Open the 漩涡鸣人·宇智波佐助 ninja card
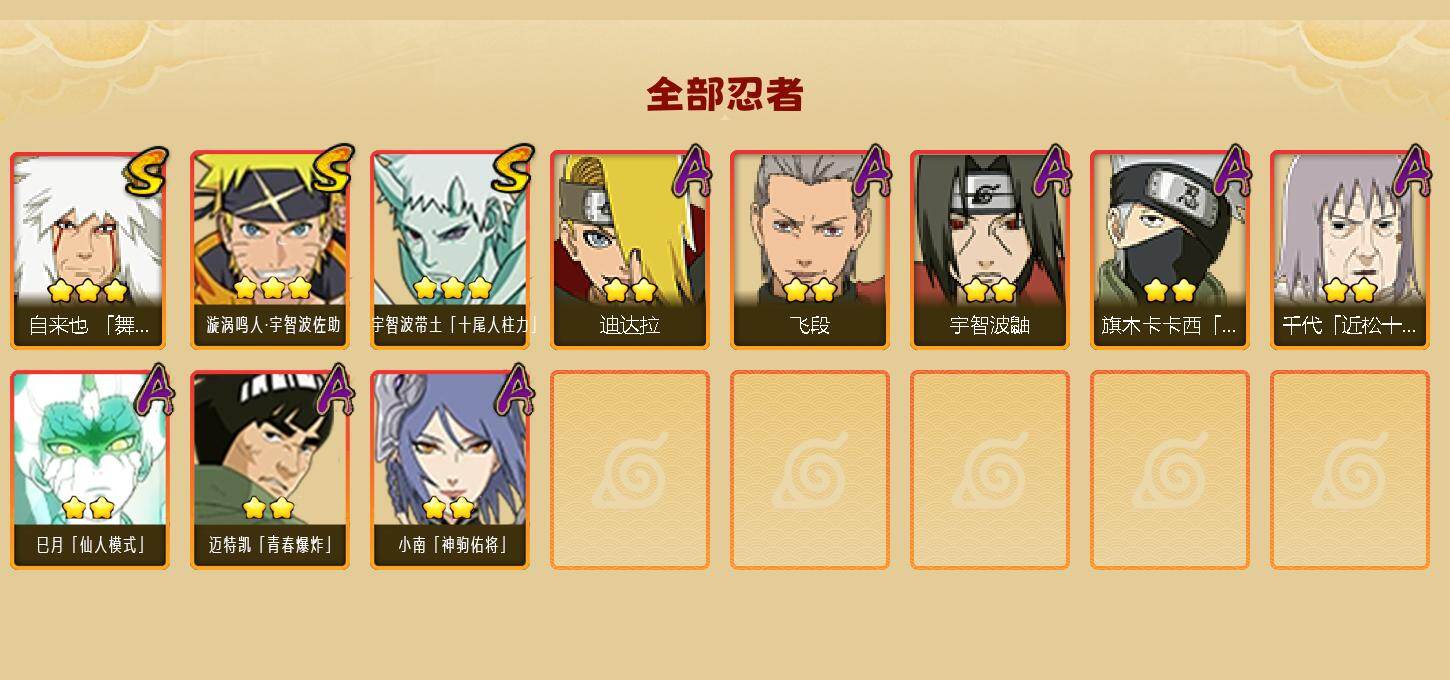Viewport: 1450px width, 680px height. point(270,250)
